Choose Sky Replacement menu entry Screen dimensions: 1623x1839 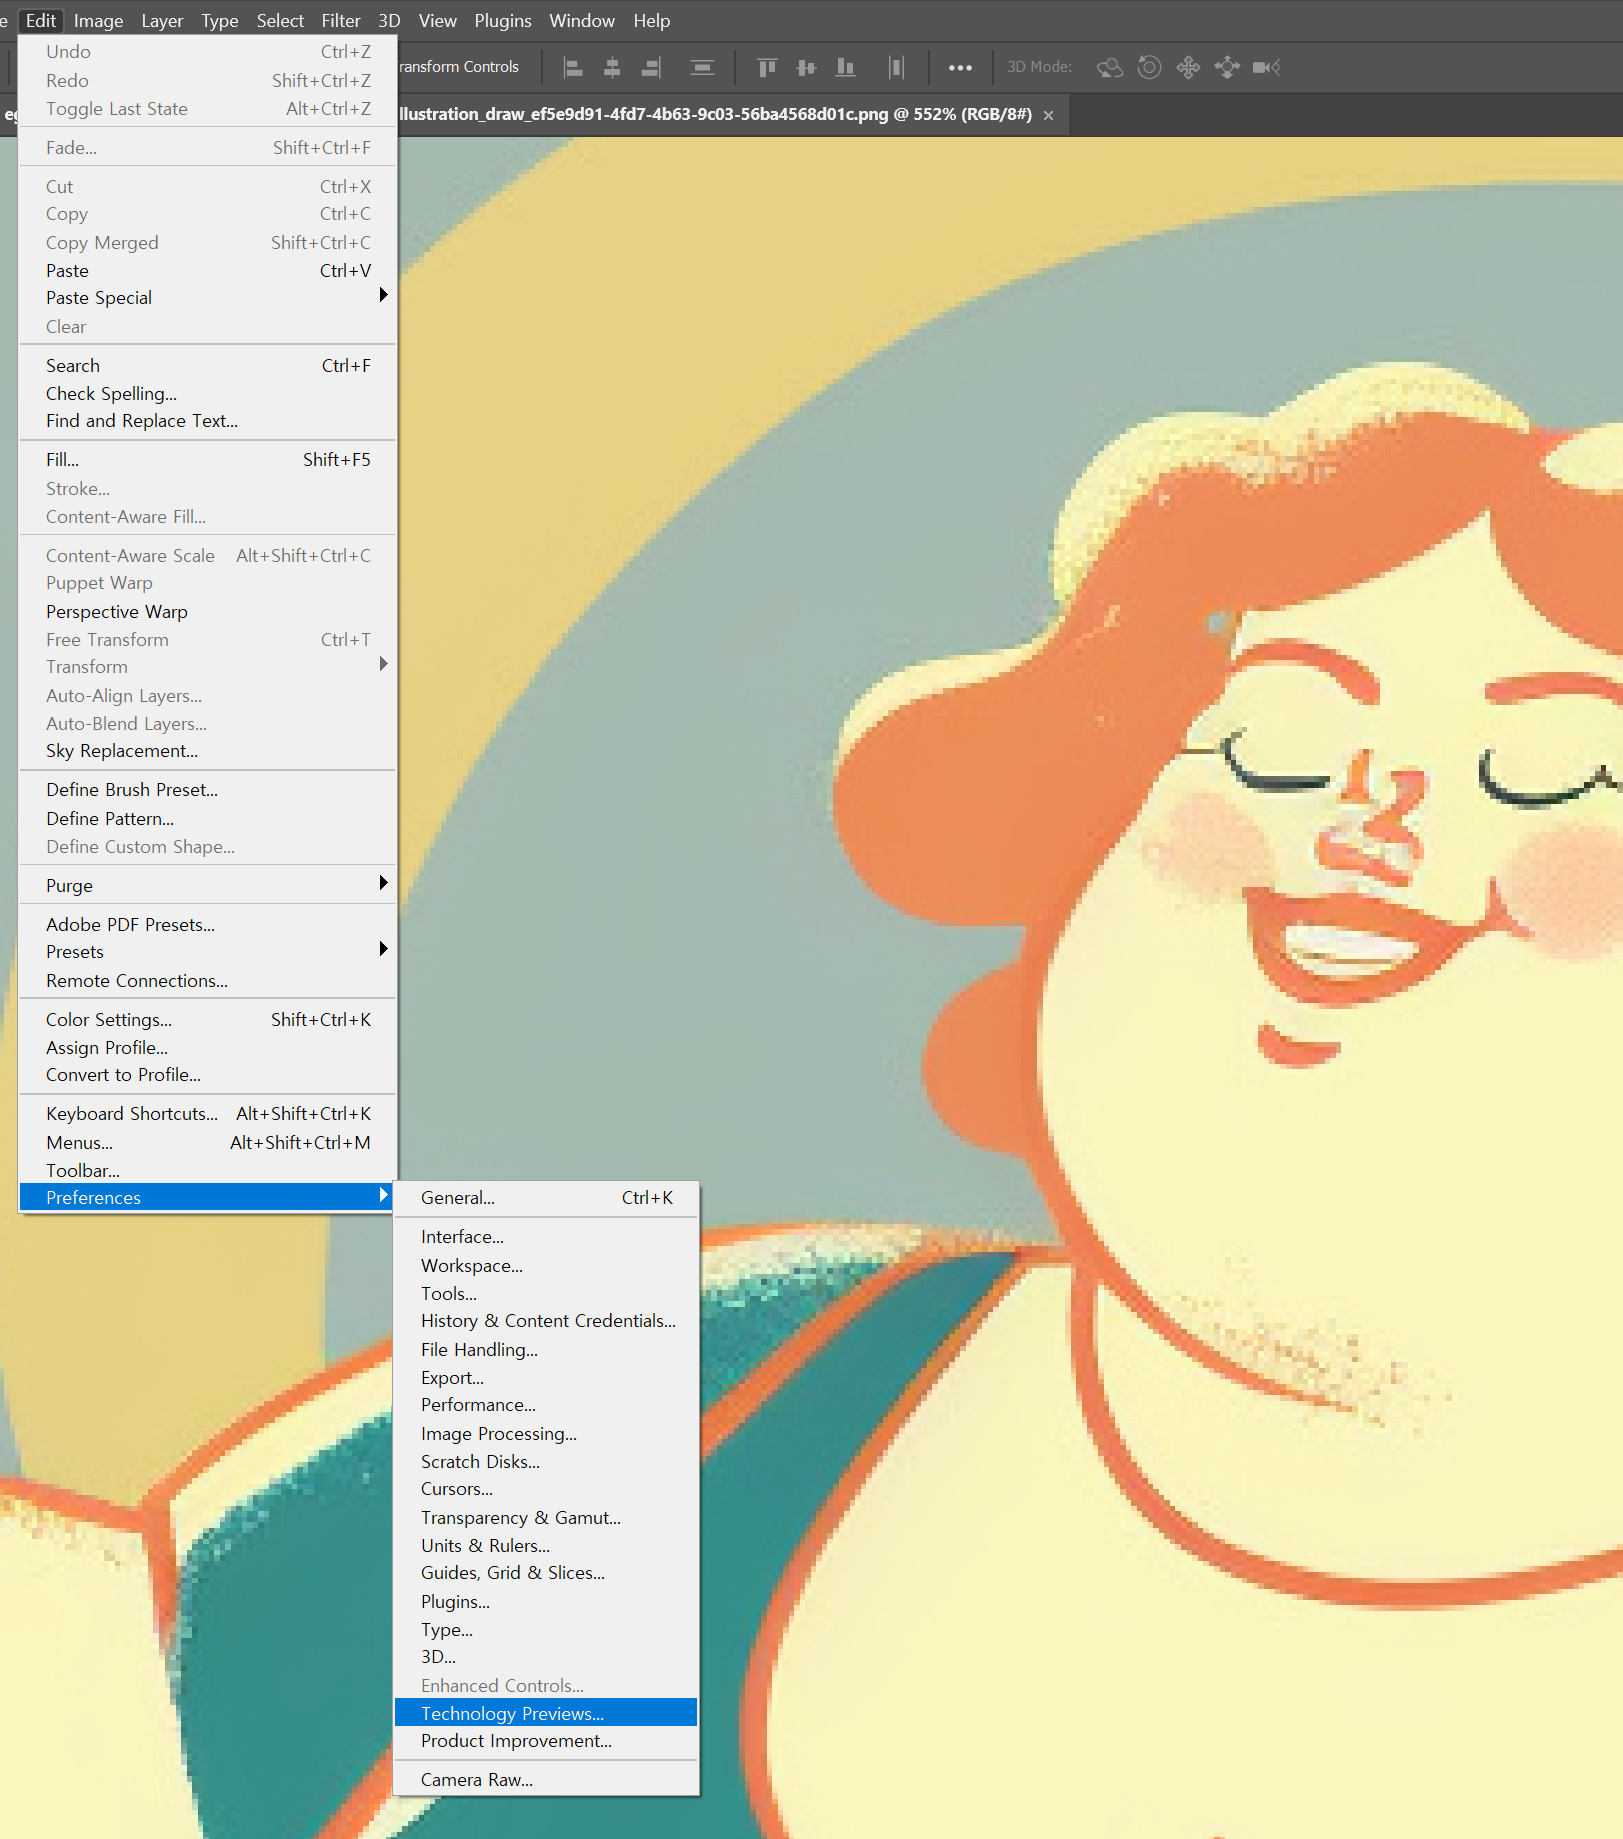tap(208, 751)
